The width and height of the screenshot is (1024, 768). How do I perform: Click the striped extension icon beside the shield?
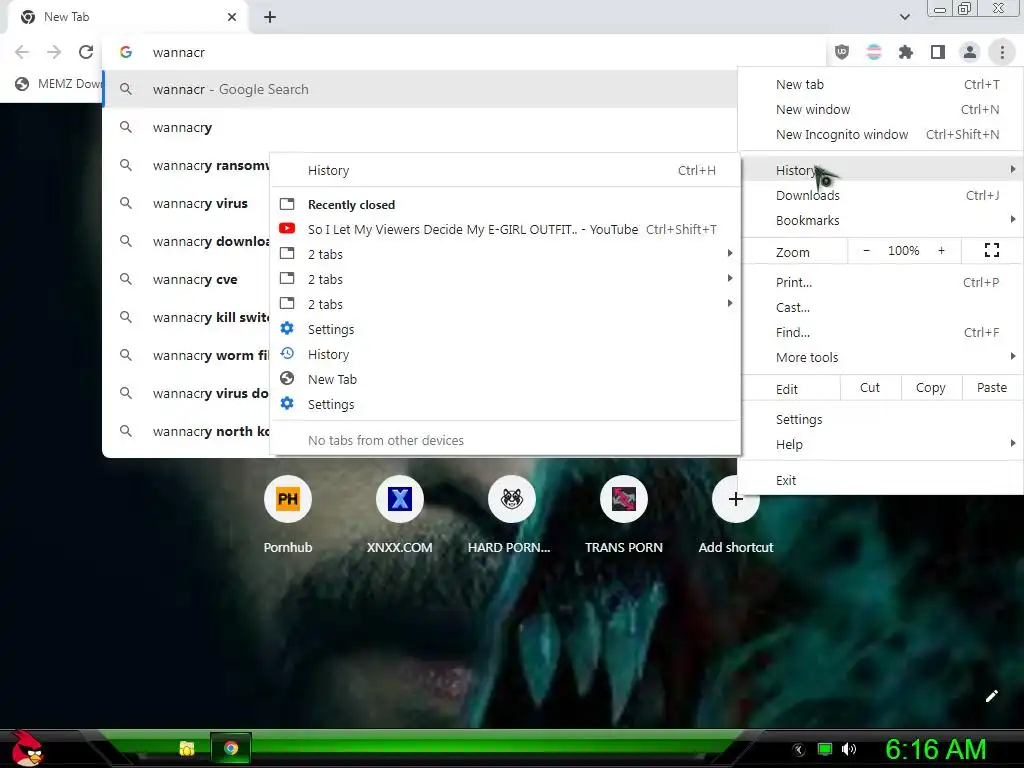point(874,52)
